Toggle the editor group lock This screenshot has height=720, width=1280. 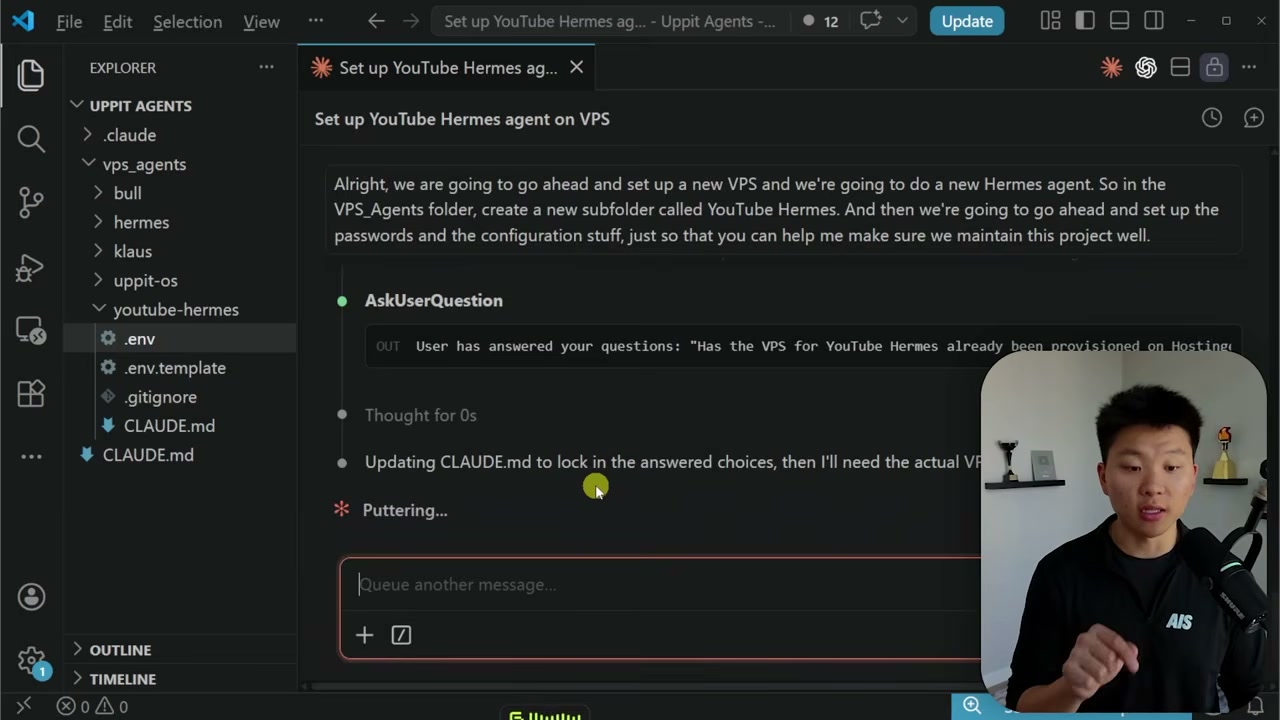coord(1214,67)
